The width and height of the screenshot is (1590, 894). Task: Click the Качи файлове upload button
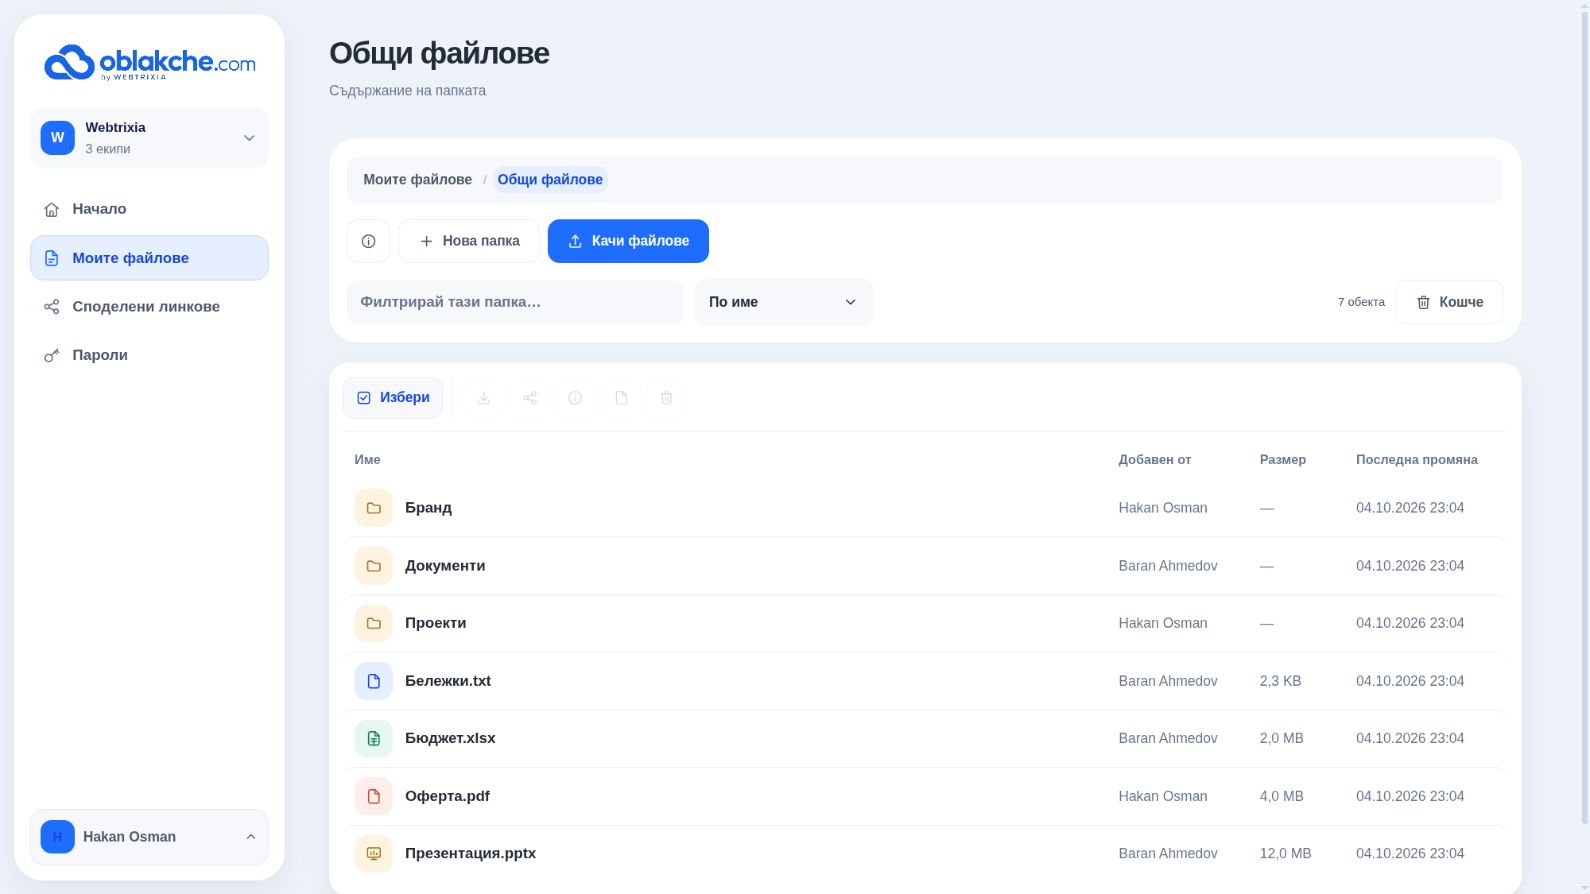[628, 241]
